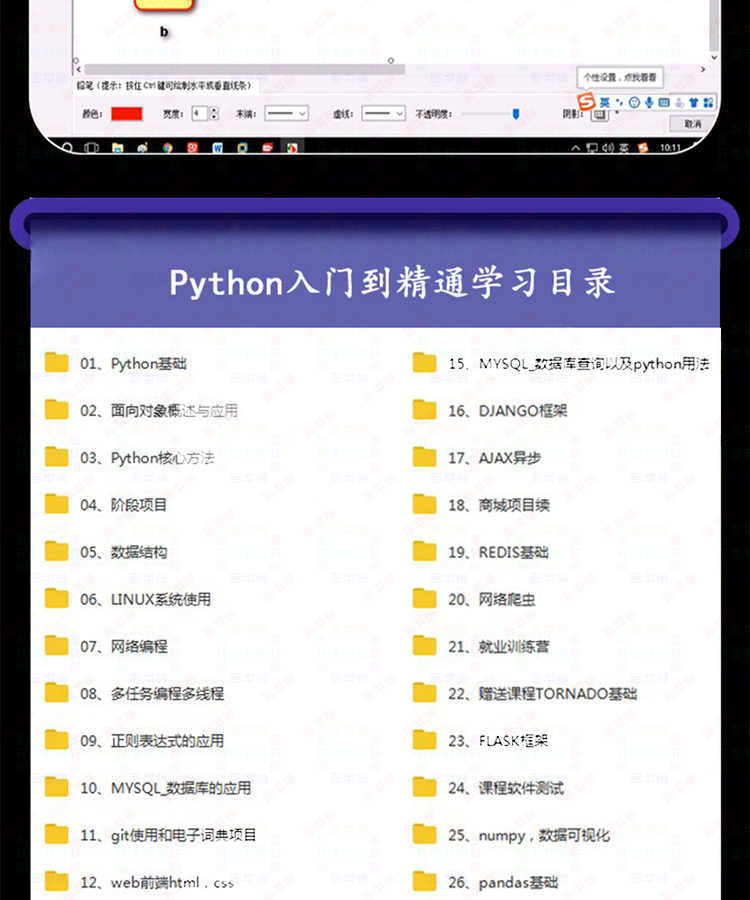The height and width of the screenshot is (900, 750).
Task: Click the user account icon on Sogou toolbar
Action: point(679,103)
